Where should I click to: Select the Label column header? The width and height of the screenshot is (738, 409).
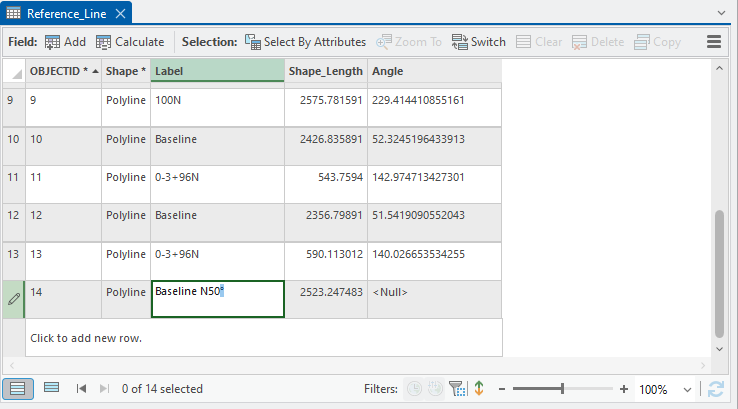click(217, 71)
